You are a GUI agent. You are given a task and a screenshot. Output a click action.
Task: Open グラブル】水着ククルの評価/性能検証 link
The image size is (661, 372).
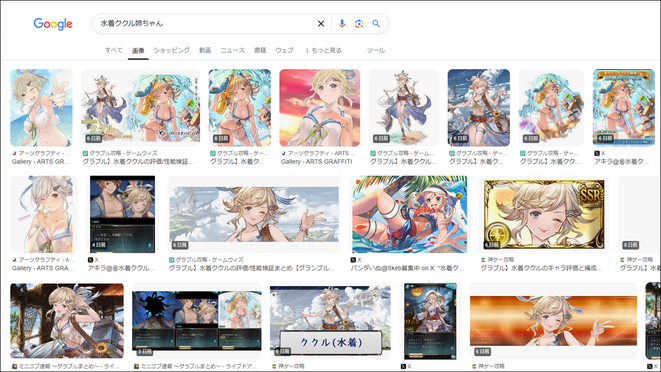coord(138,162)
